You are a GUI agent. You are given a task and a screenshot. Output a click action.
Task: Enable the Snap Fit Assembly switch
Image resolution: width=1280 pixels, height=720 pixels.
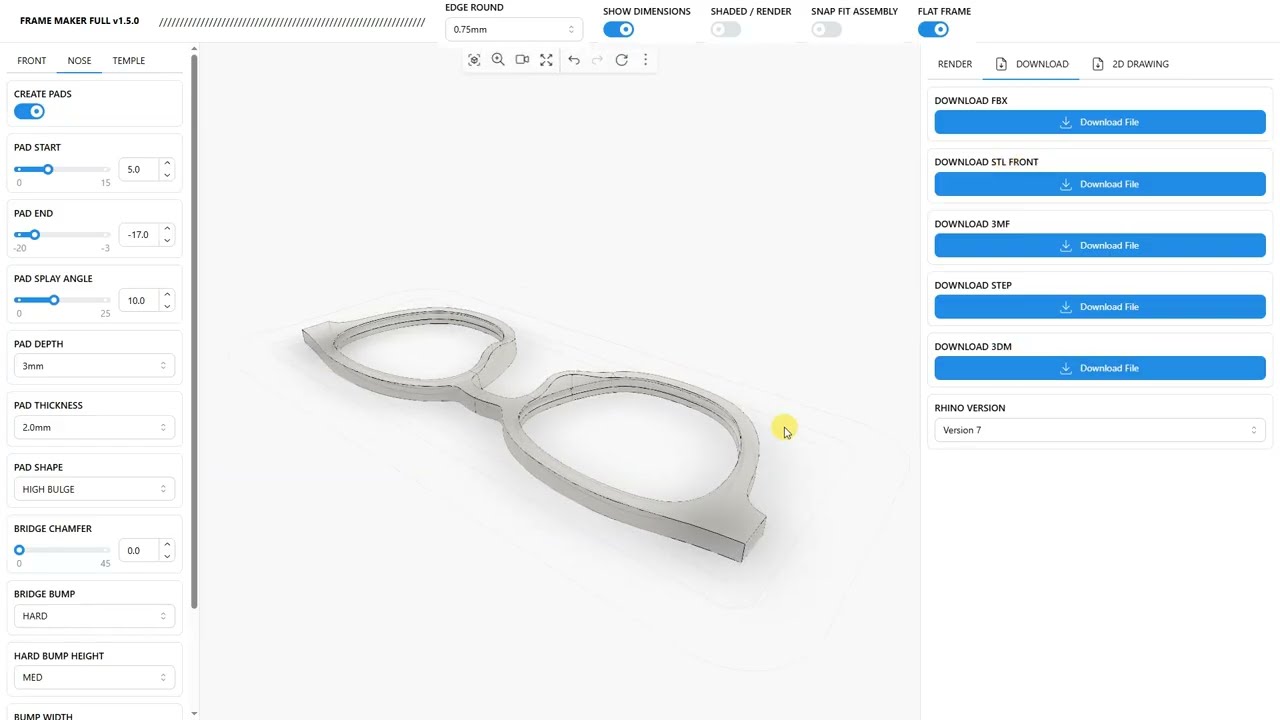coord(826,29)
